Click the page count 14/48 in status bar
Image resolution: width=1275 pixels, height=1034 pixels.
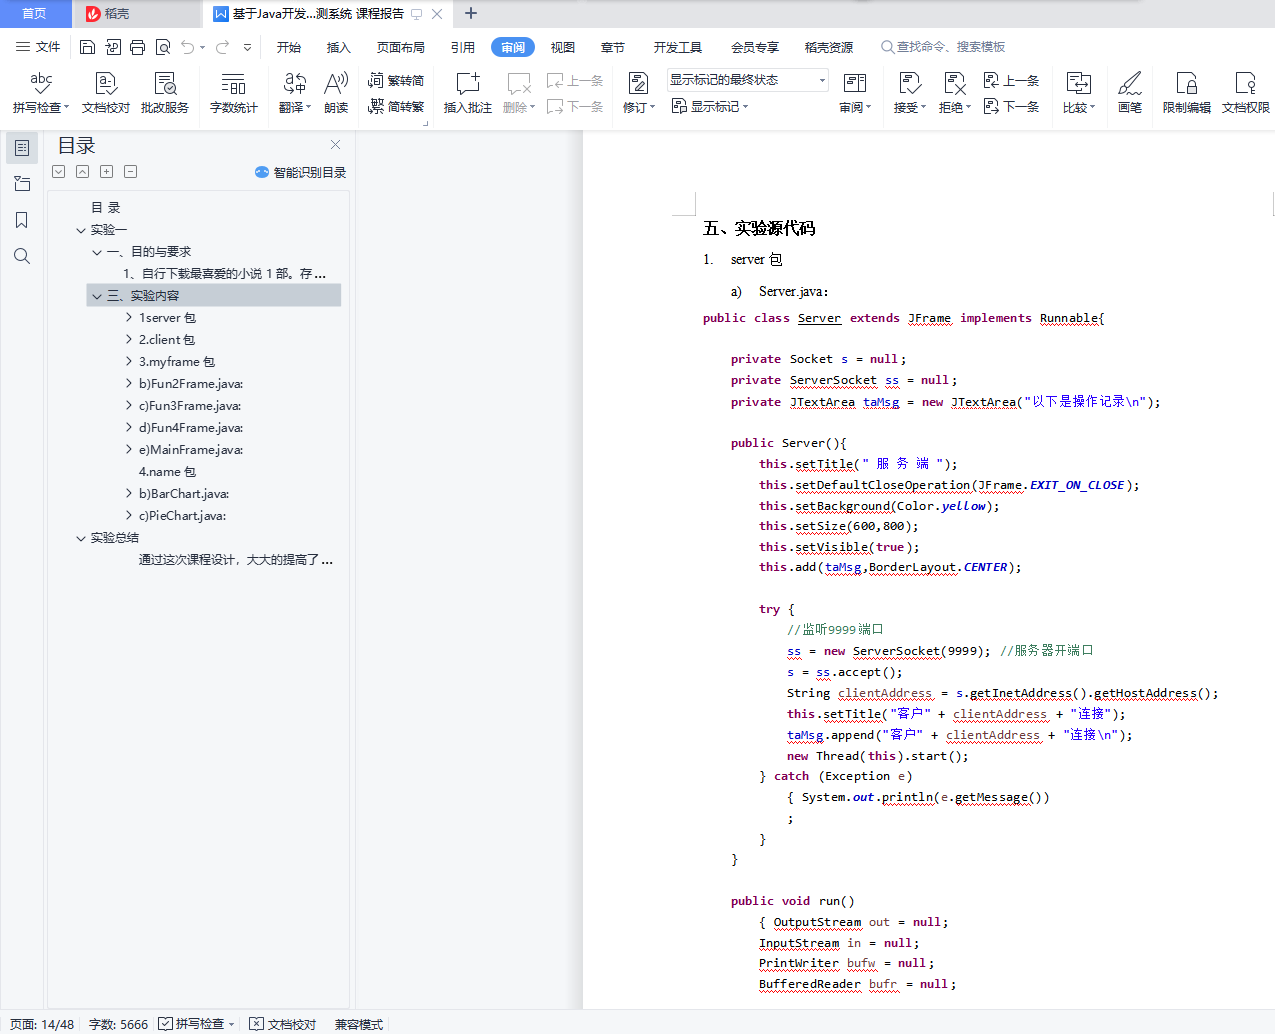[42, 1024]
